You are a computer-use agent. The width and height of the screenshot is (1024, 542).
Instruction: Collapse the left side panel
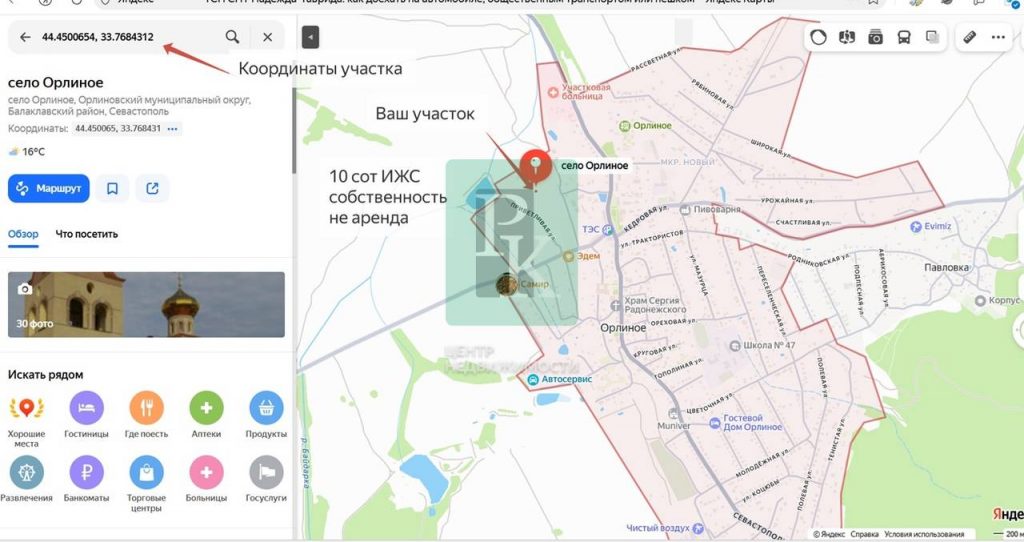[x=310, y=38]
